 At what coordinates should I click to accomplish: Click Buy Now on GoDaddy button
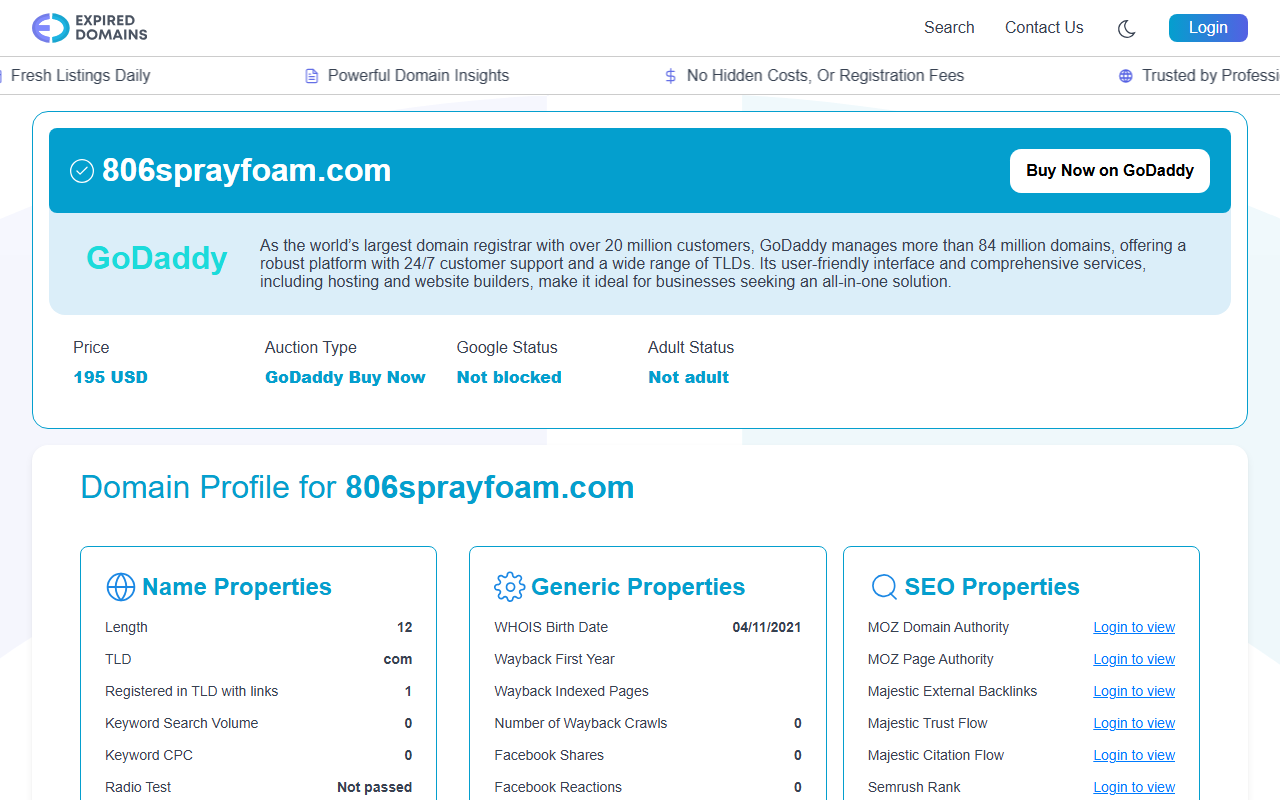tap(1110, 171)
